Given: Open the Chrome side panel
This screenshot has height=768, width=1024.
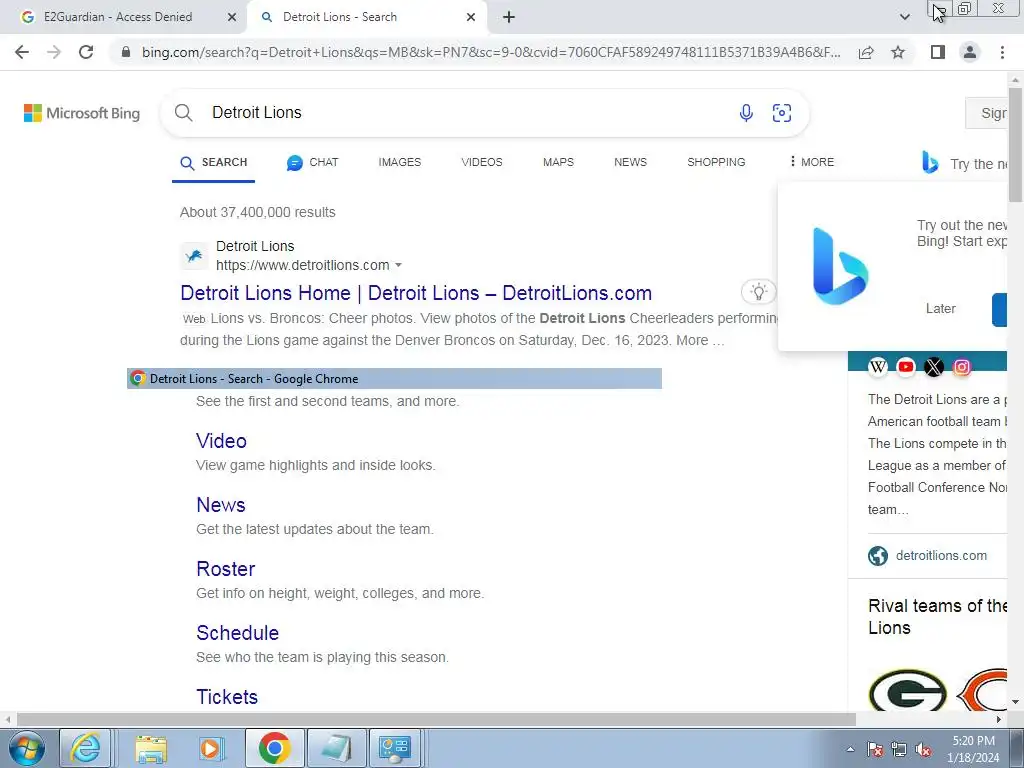Looking at the screenshot, I should 938,52.
